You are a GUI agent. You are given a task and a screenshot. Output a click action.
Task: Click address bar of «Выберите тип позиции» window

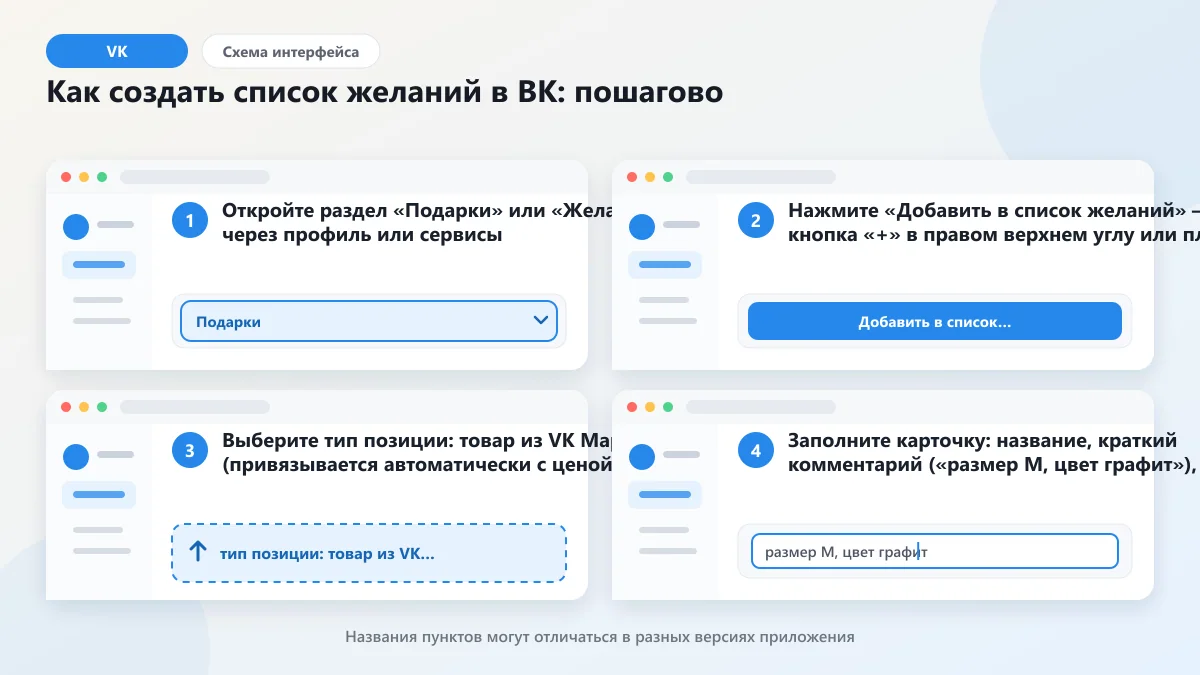click(195, 407)
